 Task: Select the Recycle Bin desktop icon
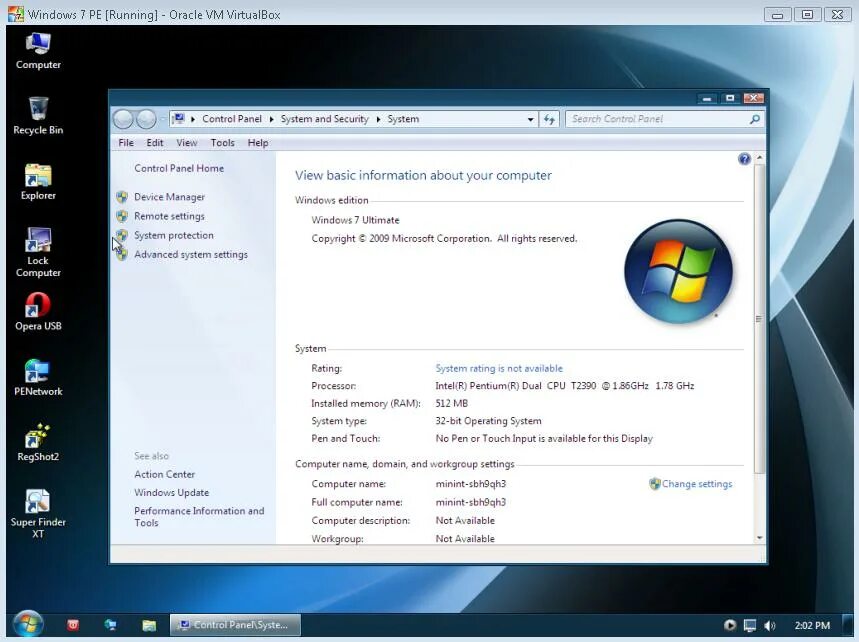point(38,116)
